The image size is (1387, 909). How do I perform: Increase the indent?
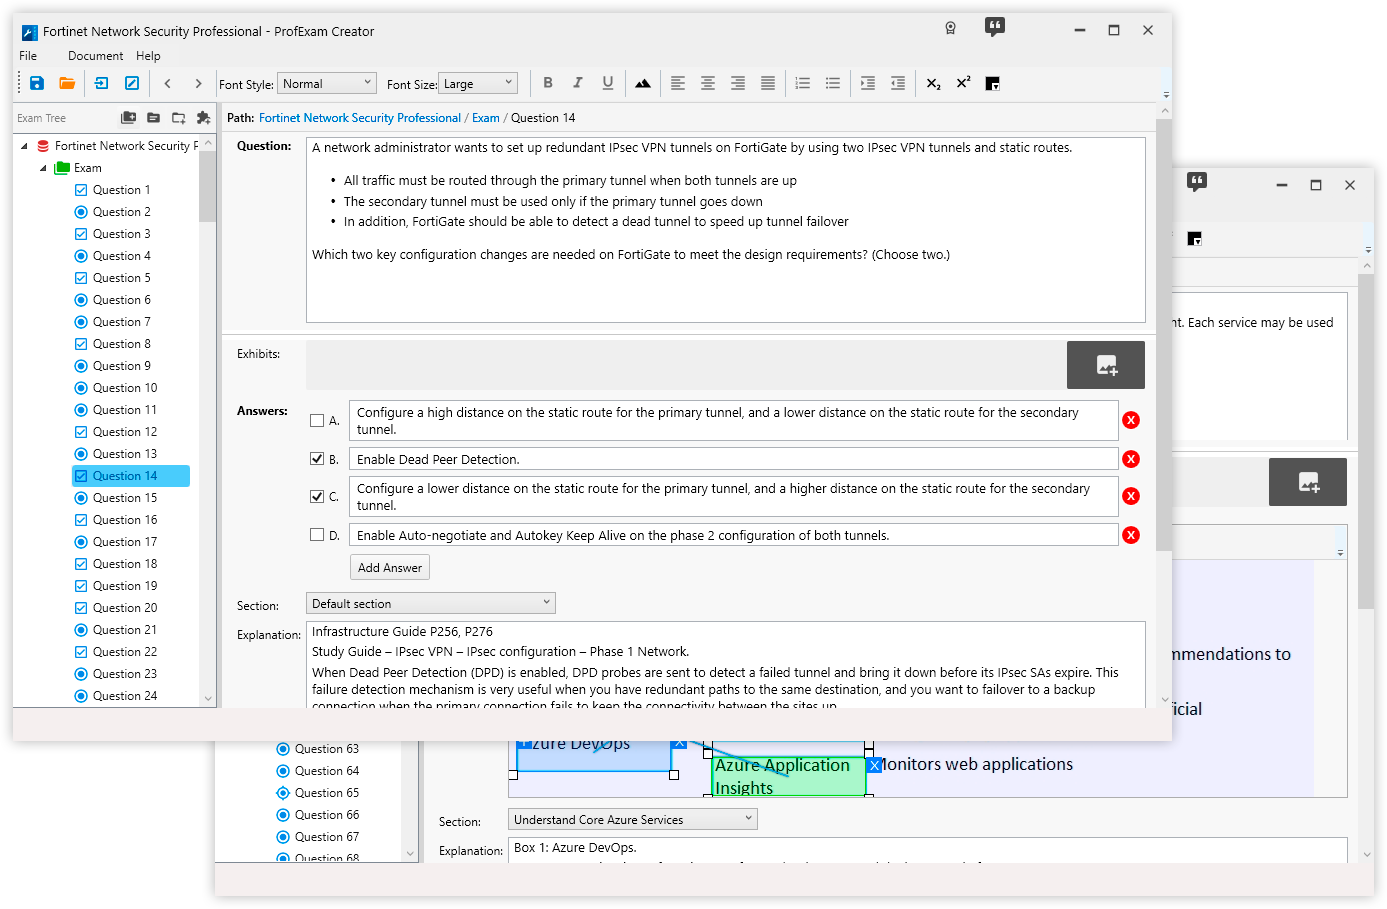pos(868,83)
